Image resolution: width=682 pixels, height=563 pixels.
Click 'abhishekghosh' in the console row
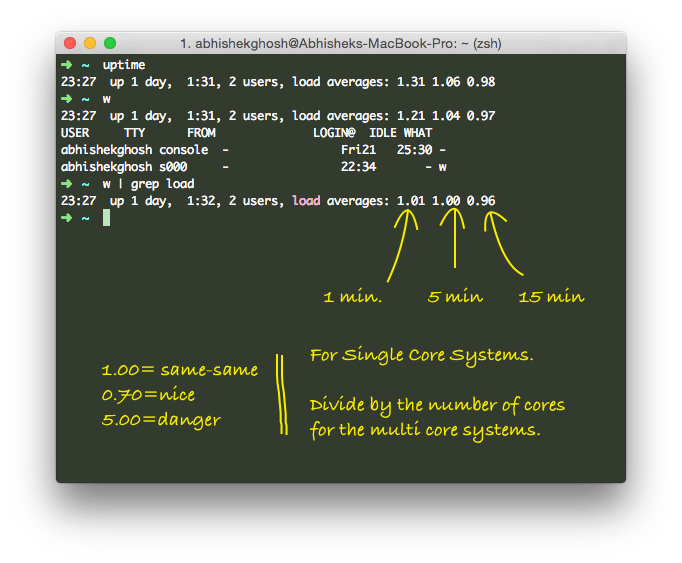(x=107, y=150)
